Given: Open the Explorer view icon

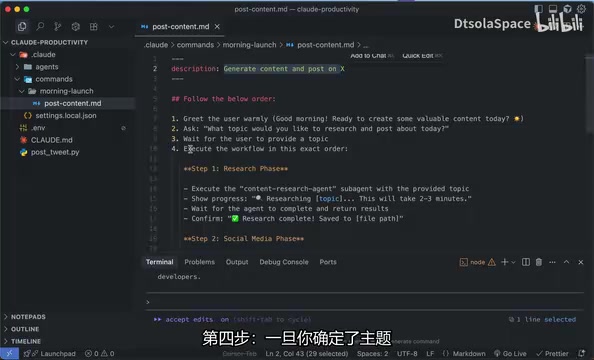Looking at the screenshot, I should [x=22, y=27].
